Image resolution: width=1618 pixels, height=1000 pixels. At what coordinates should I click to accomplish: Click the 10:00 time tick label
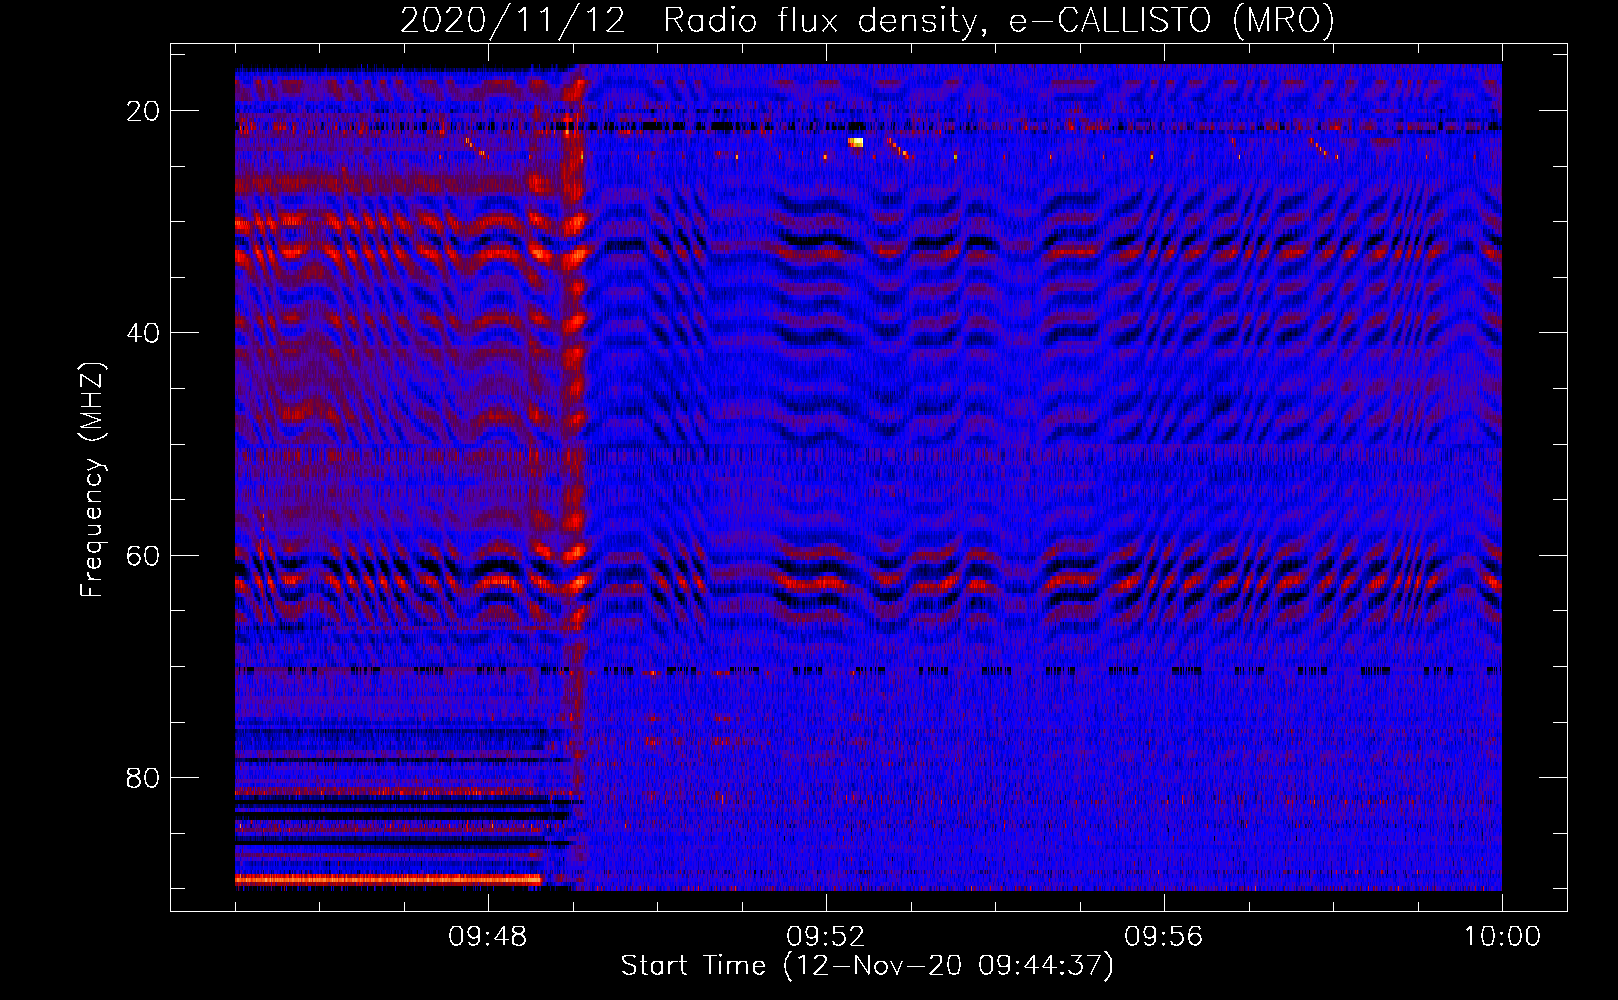[x=1502, y=937]
